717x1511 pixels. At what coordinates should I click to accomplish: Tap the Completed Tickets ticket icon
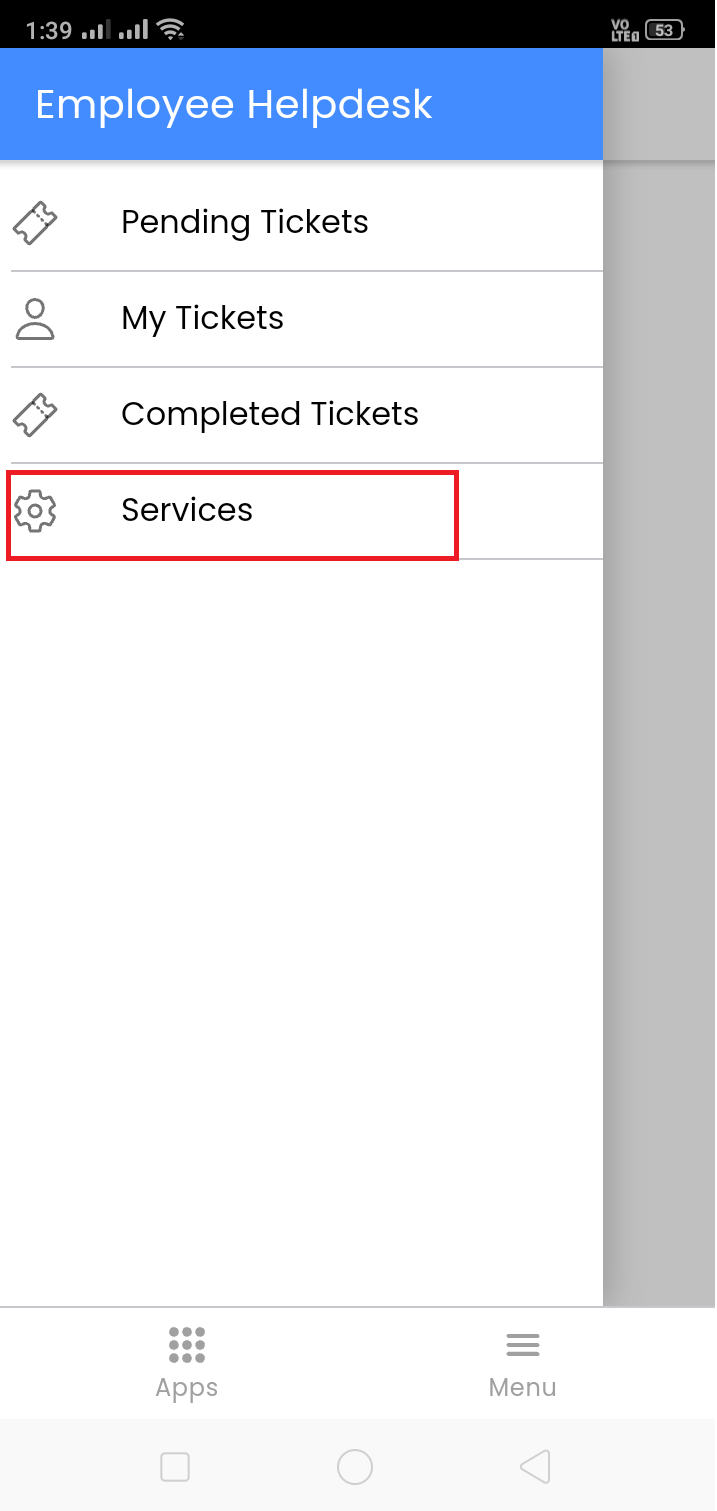(35, 414)
